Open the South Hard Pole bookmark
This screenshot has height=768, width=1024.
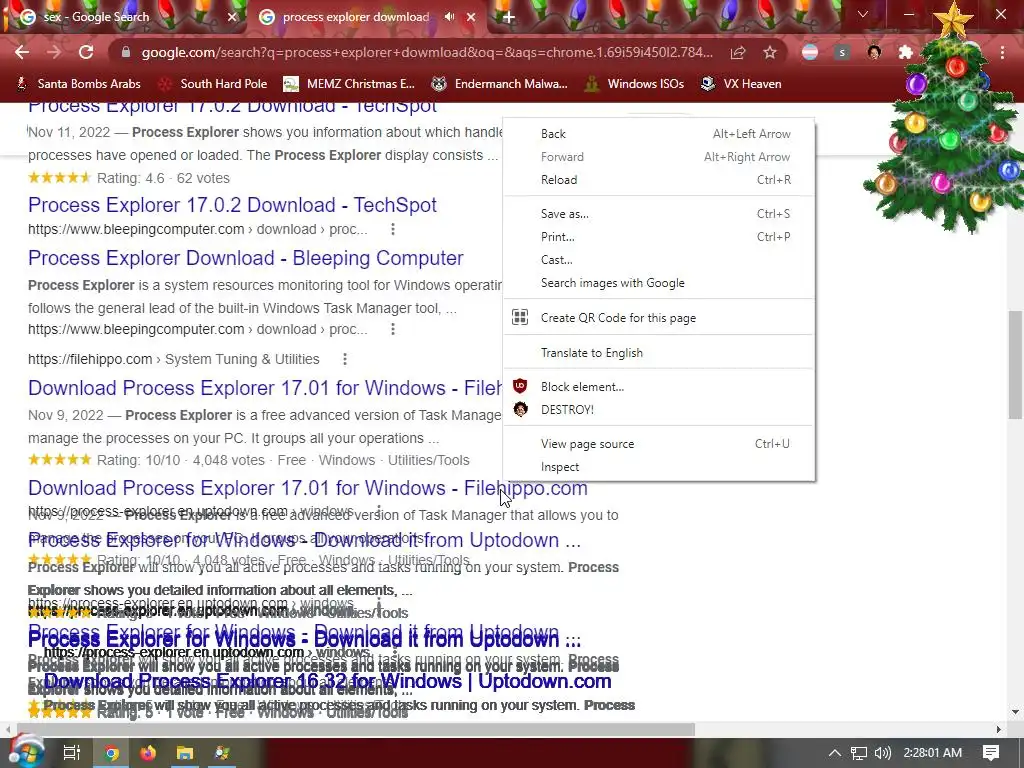tap(214, 84)
